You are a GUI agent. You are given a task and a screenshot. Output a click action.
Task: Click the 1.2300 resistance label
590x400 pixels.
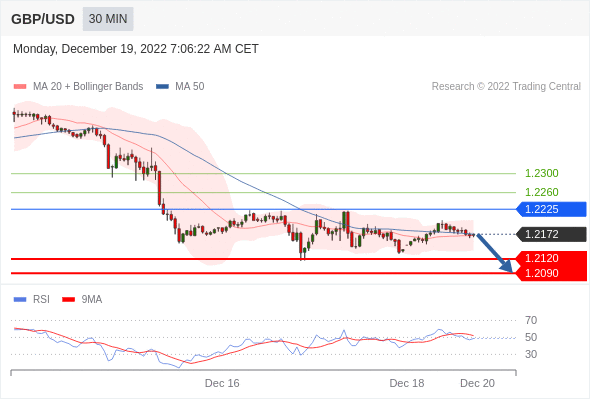coord(542,173)
